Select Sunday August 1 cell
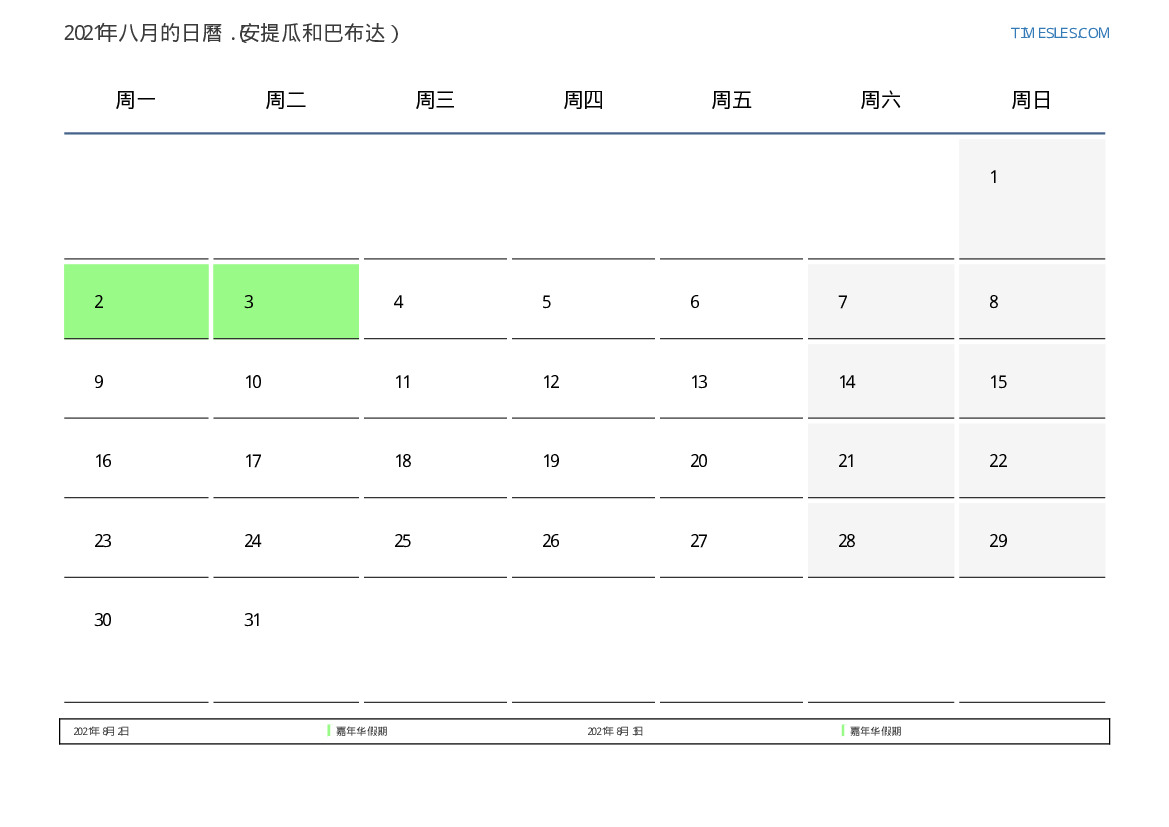This screenshot has width=1169, height=827. pos(1031,198)
